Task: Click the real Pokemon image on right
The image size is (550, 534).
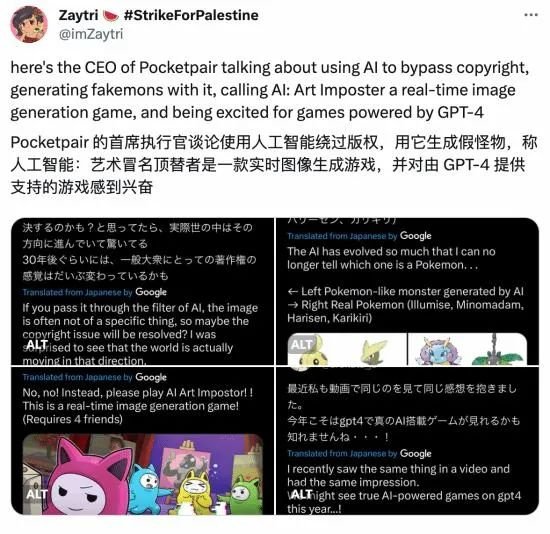Action: pos(468,349)
